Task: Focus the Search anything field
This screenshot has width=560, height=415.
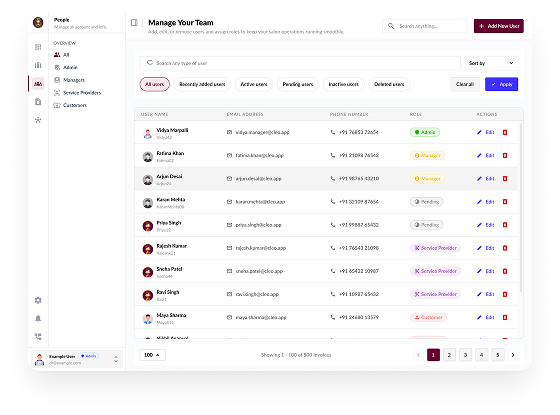Action: [x=425, y=26]
